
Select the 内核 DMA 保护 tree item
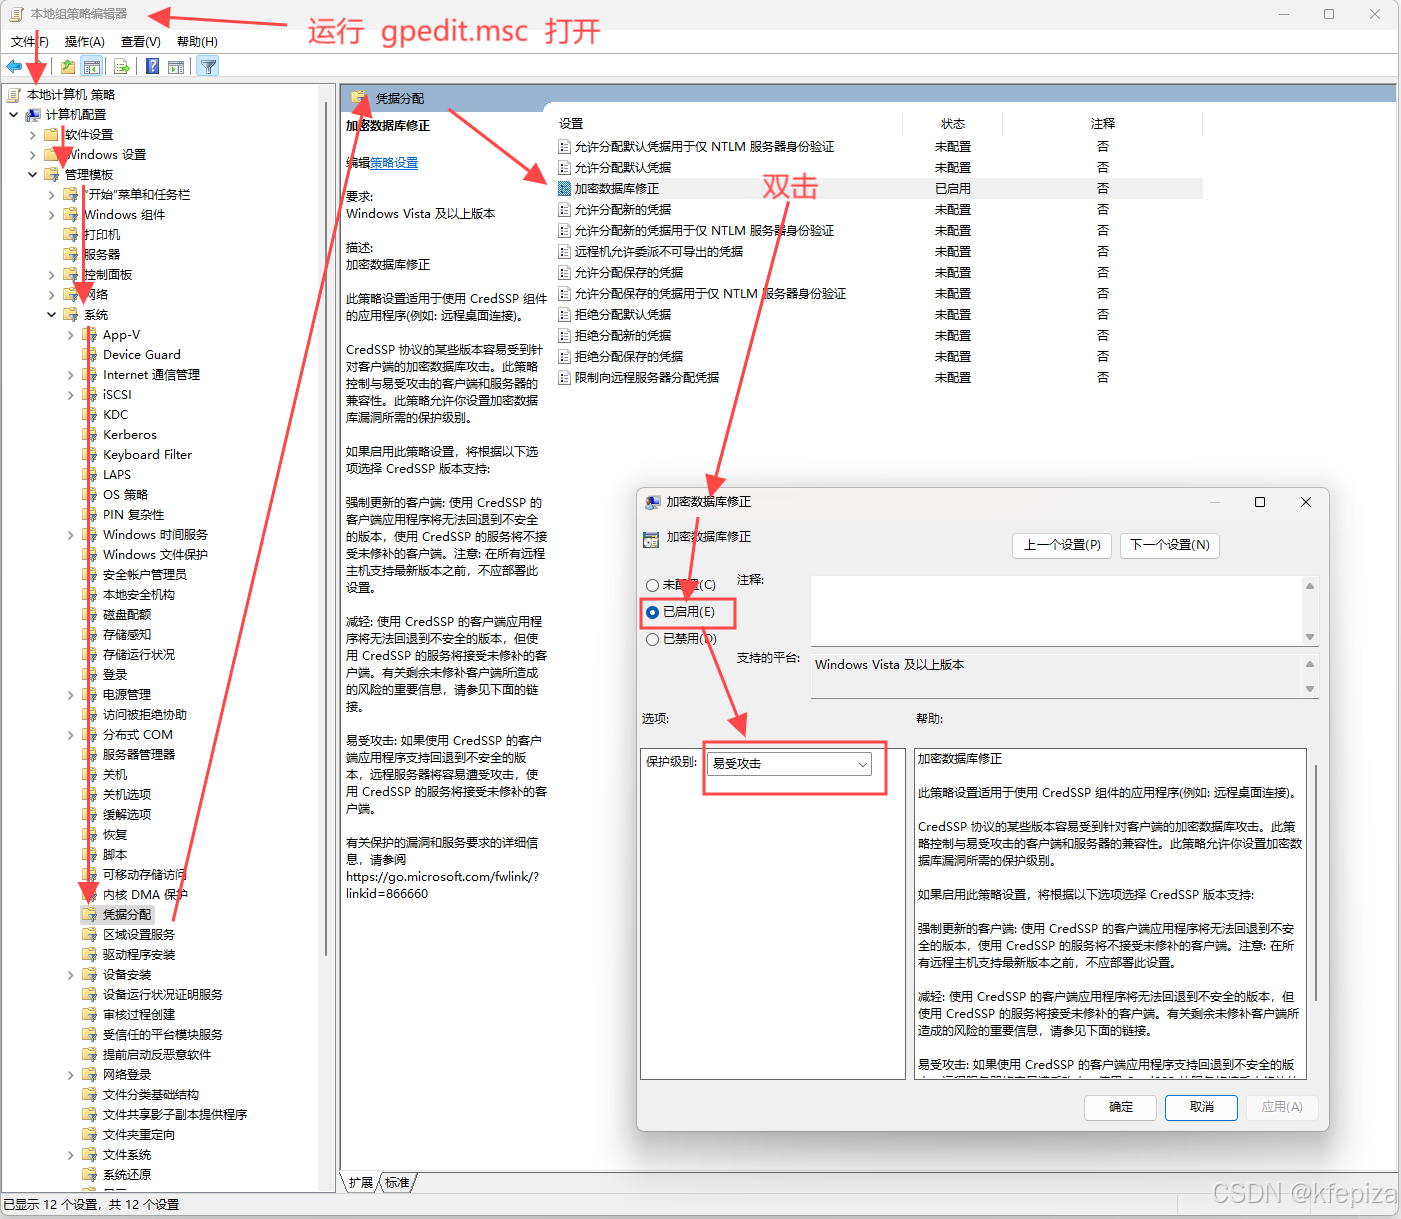click(x=145, y=895)
